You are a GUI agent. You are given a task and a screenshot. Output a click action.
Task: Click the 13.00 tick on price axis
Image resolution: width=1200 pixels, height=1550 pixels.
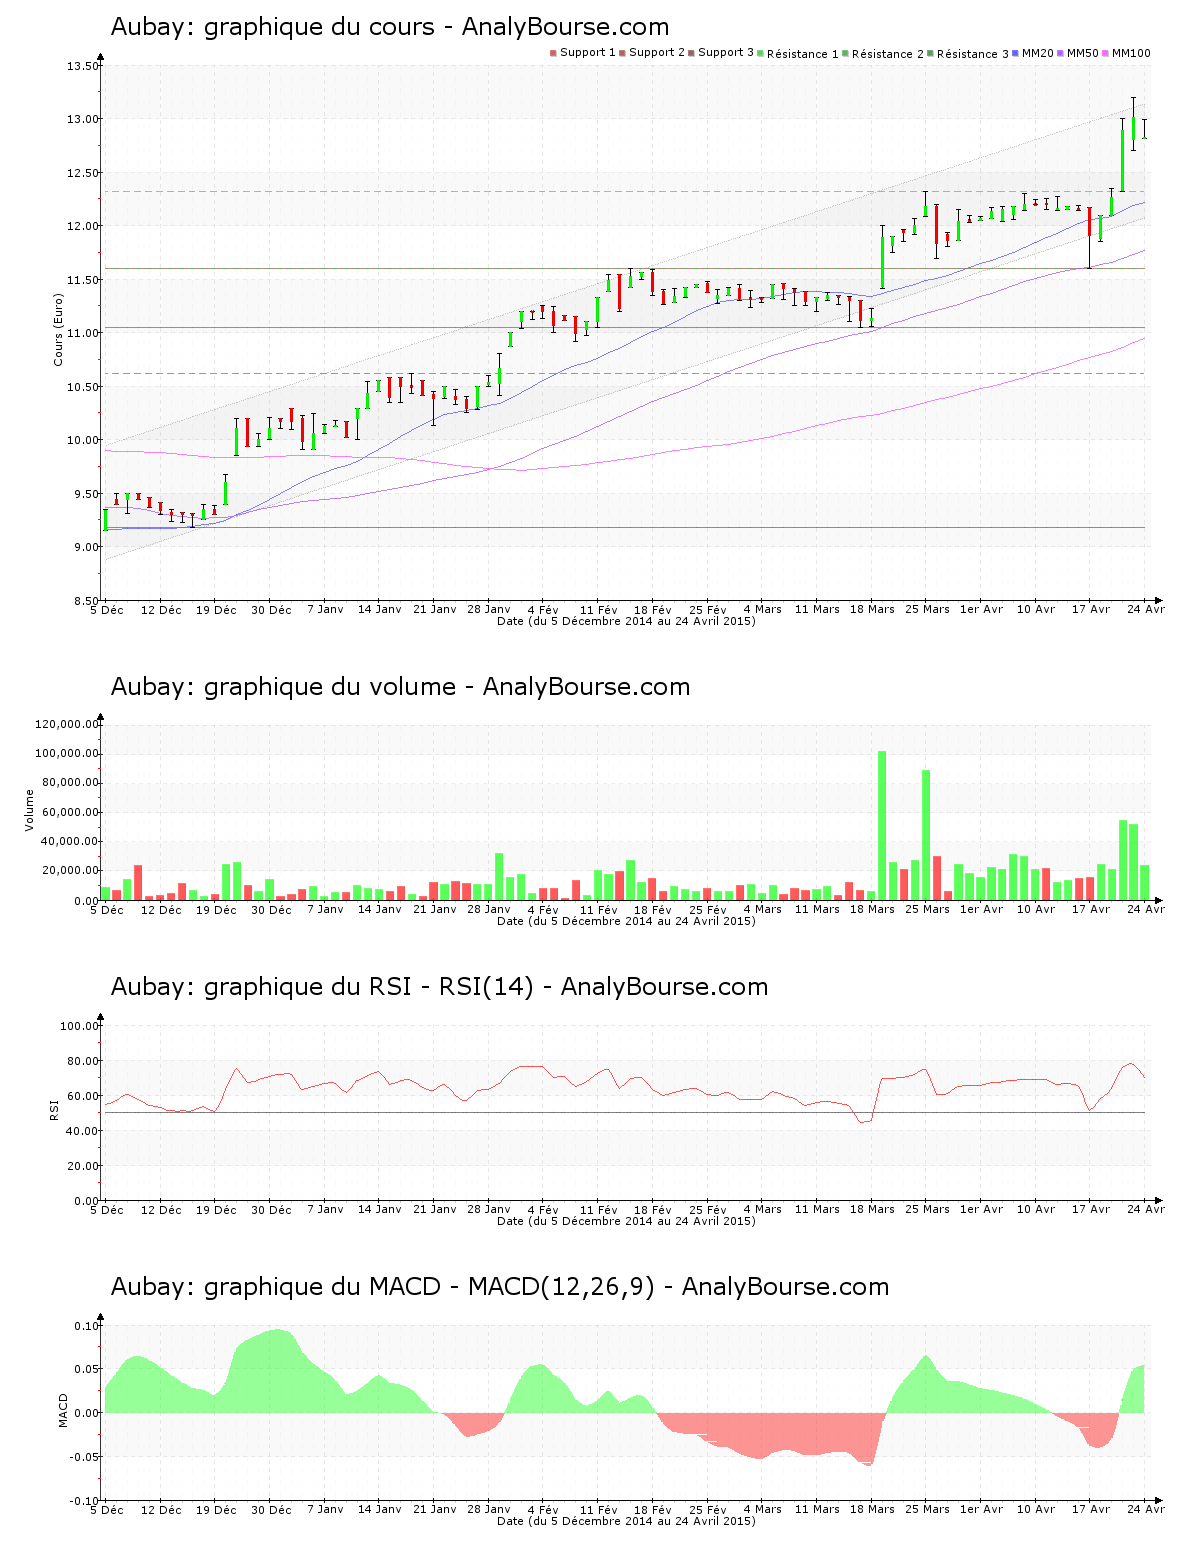click(82, 119)
